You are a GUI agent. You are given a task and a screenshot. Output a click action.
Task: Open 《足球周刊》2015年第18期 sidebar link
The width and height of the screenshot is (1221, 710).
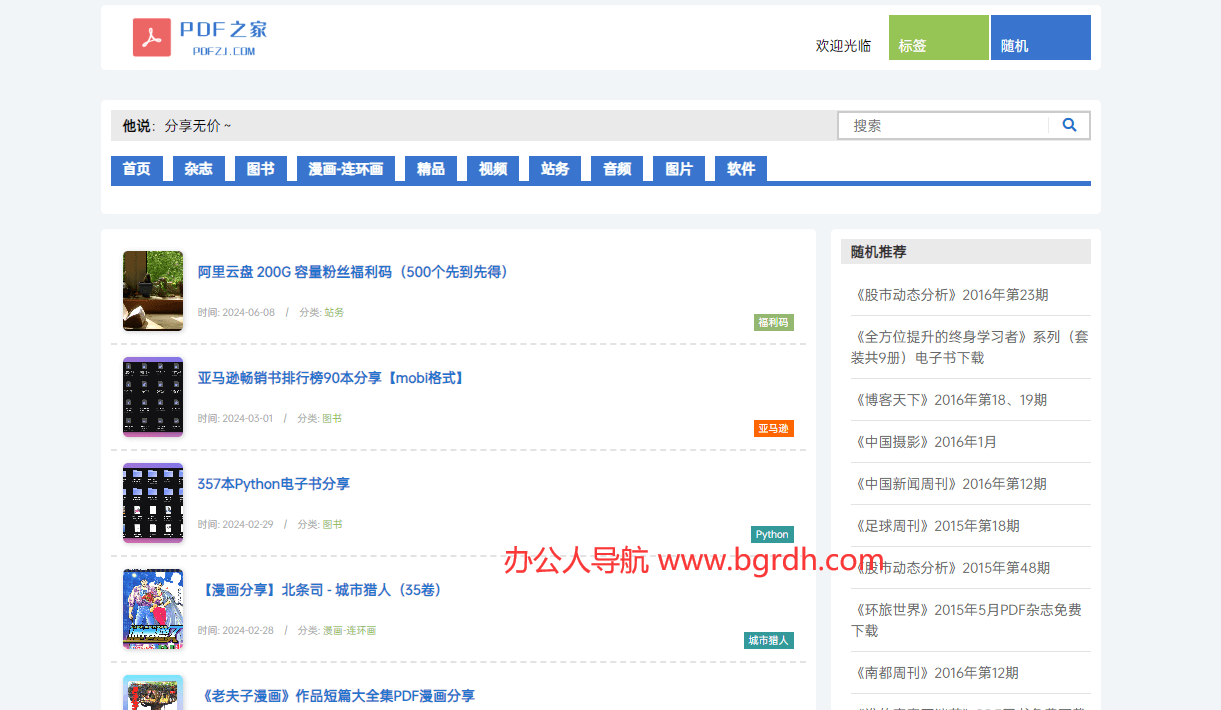coord(937,526)
